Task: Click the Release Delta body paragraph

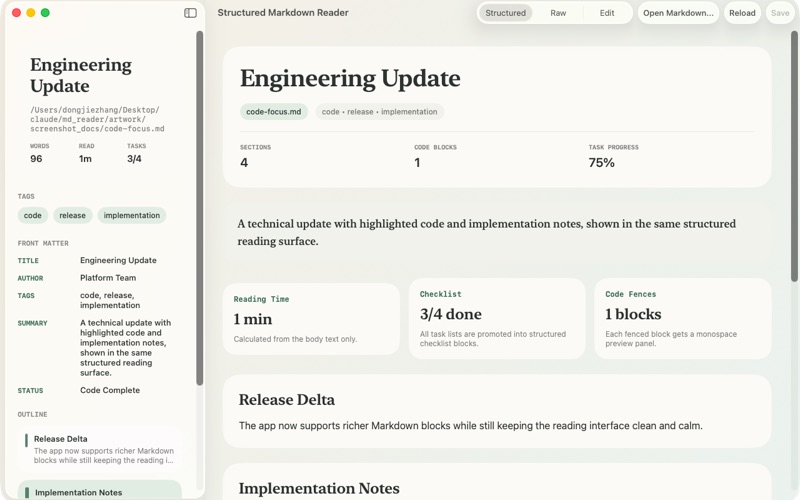Action: pos(470,426)
